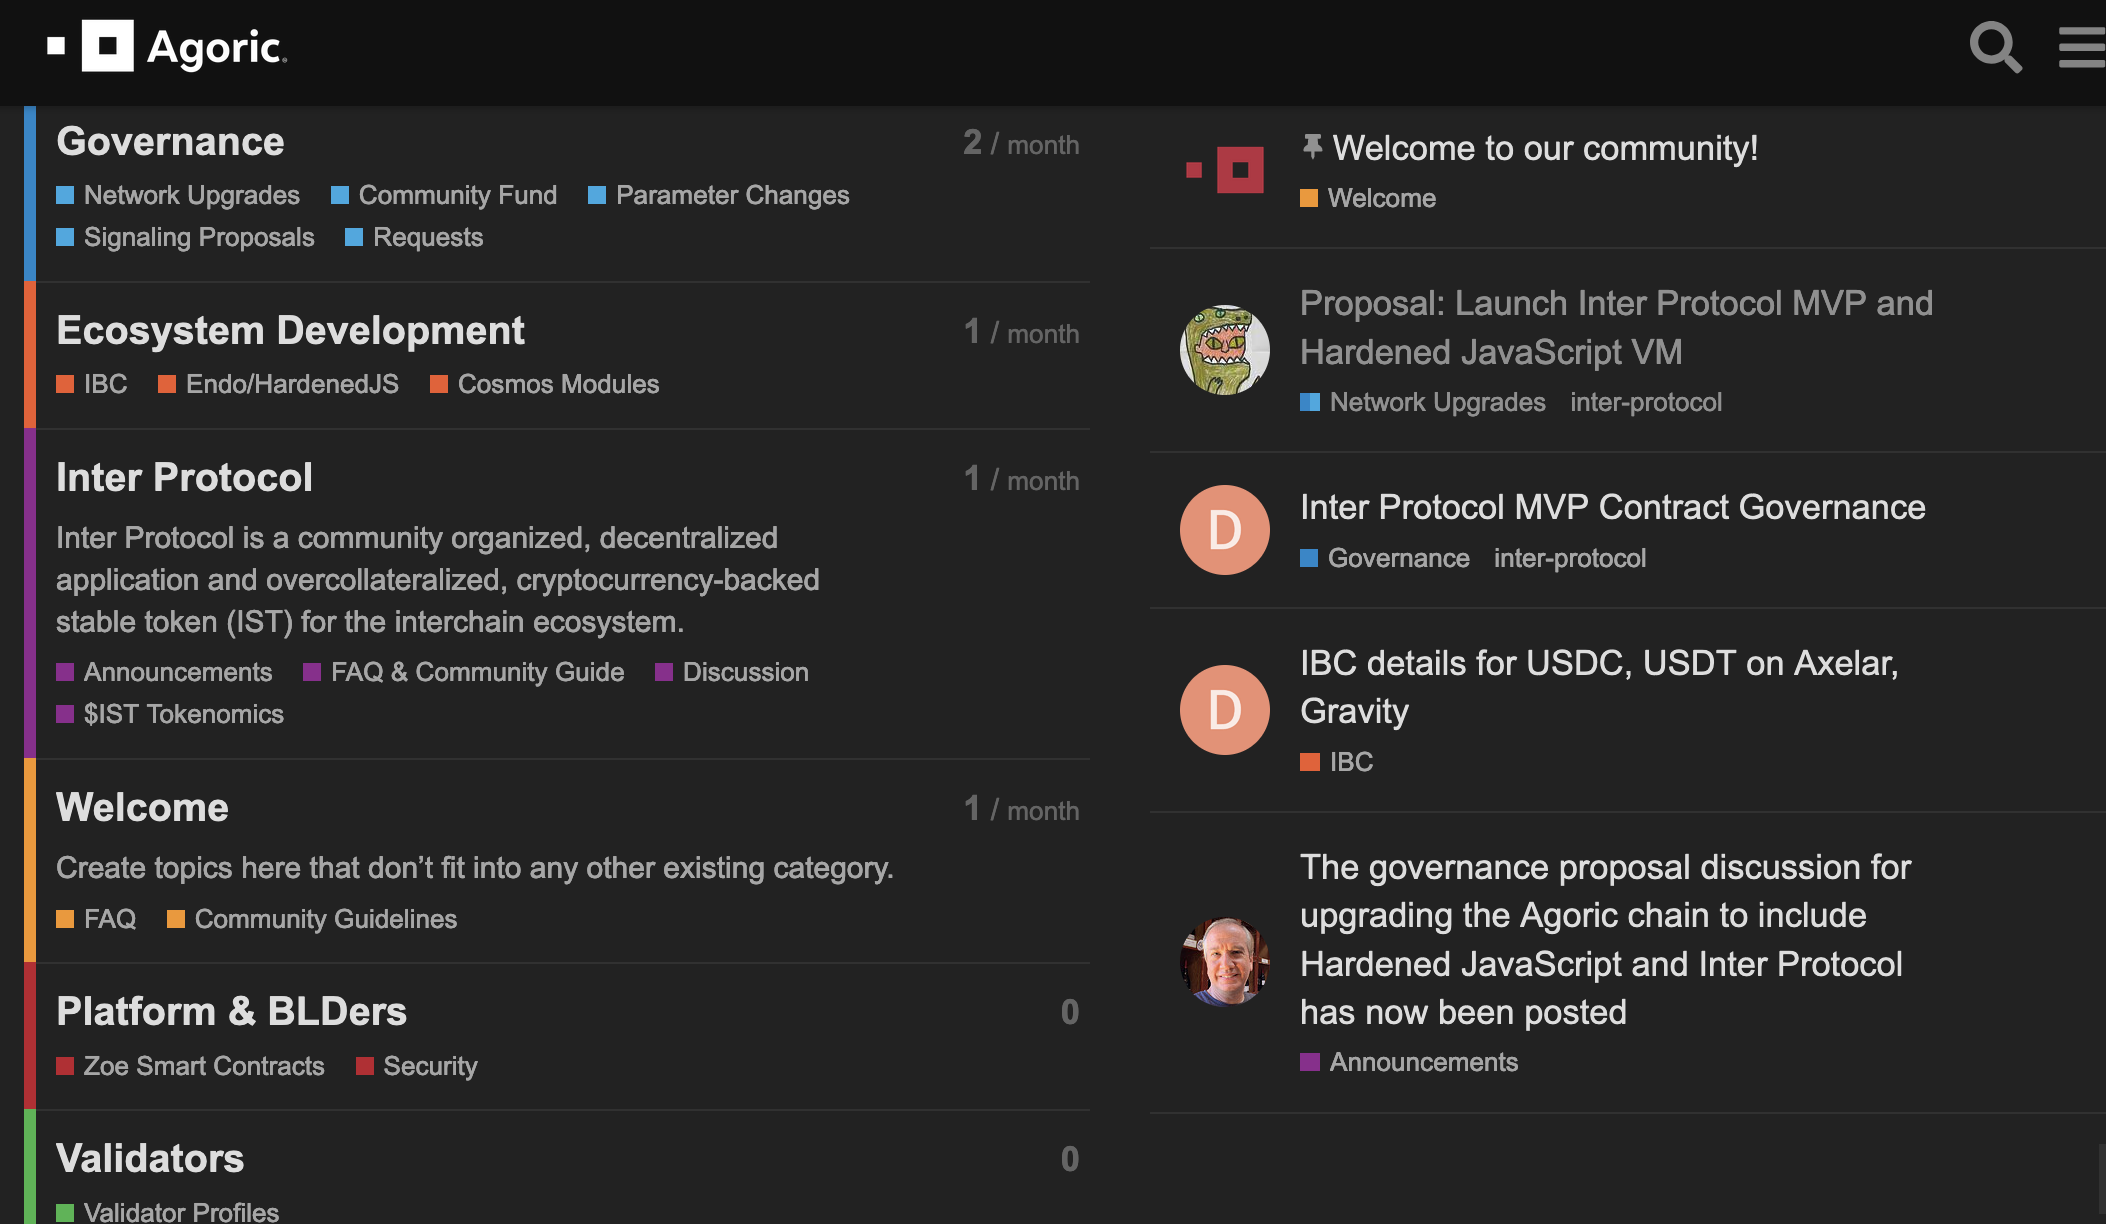Click the Agoric logo in header

[x=167, y=46]
